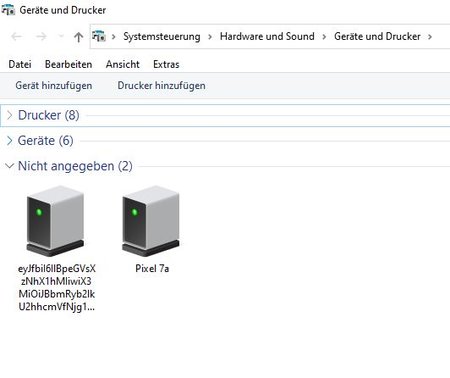Screen dimensions: 450x378
Task: Go forward with the right arrow
Action: (41, 36)
